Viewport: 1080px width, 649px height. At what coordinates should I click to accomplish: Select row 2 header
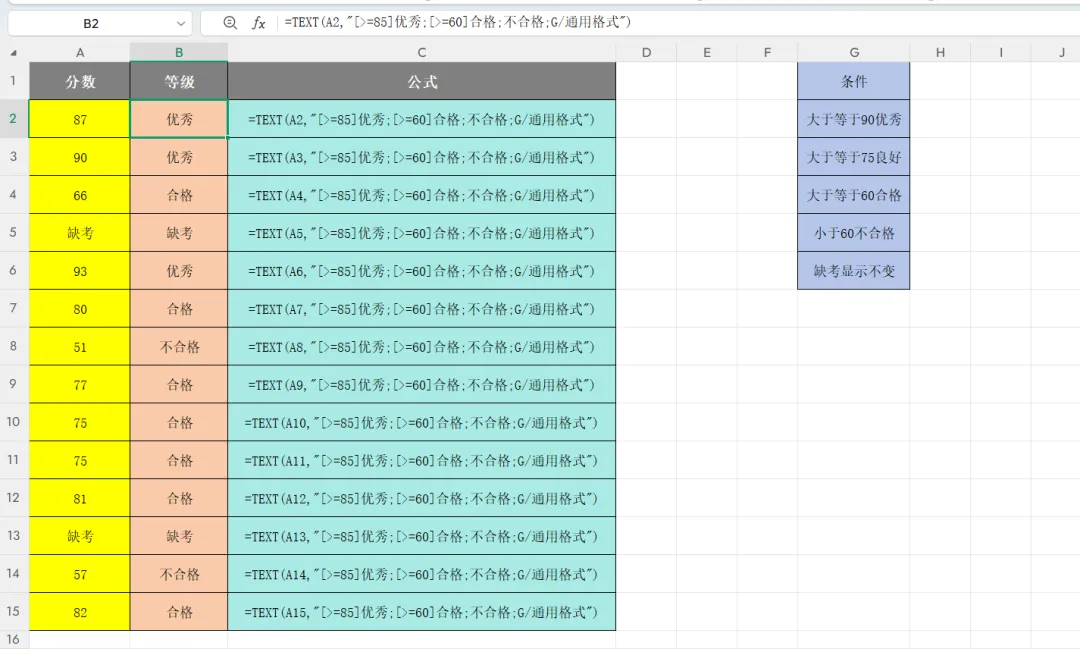14,119
